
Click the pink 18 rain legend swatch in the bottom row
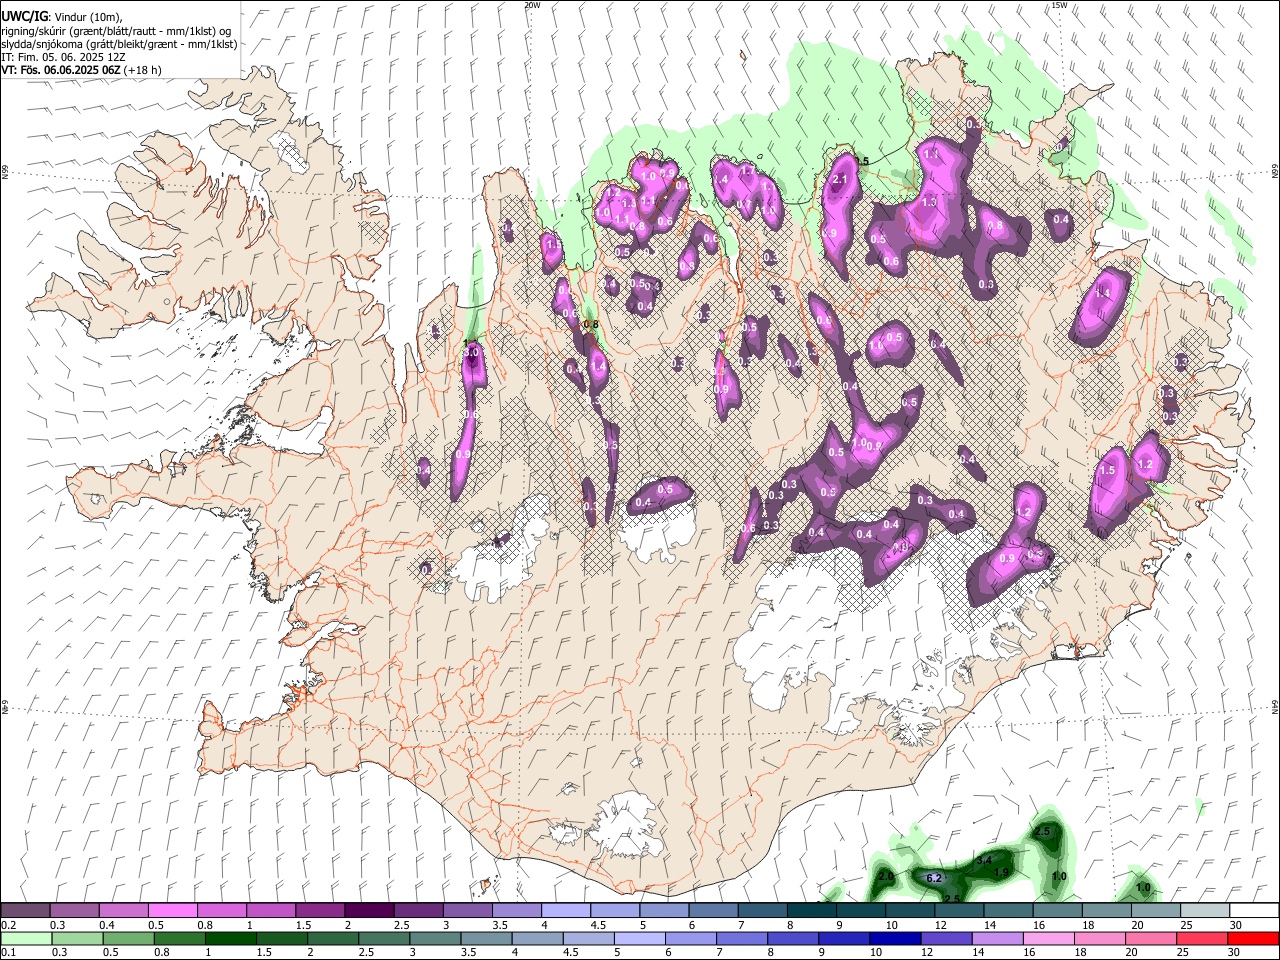click(x=1100, y=938)
